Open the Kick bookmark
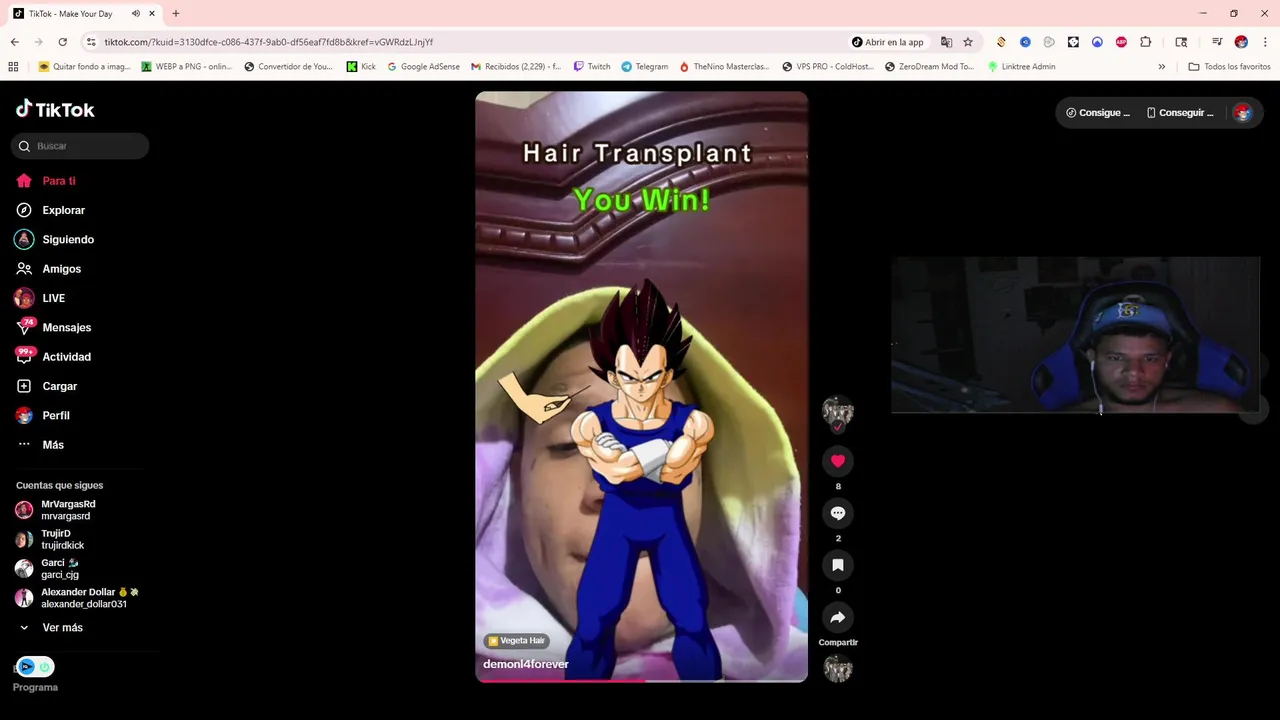 point(361,67)
